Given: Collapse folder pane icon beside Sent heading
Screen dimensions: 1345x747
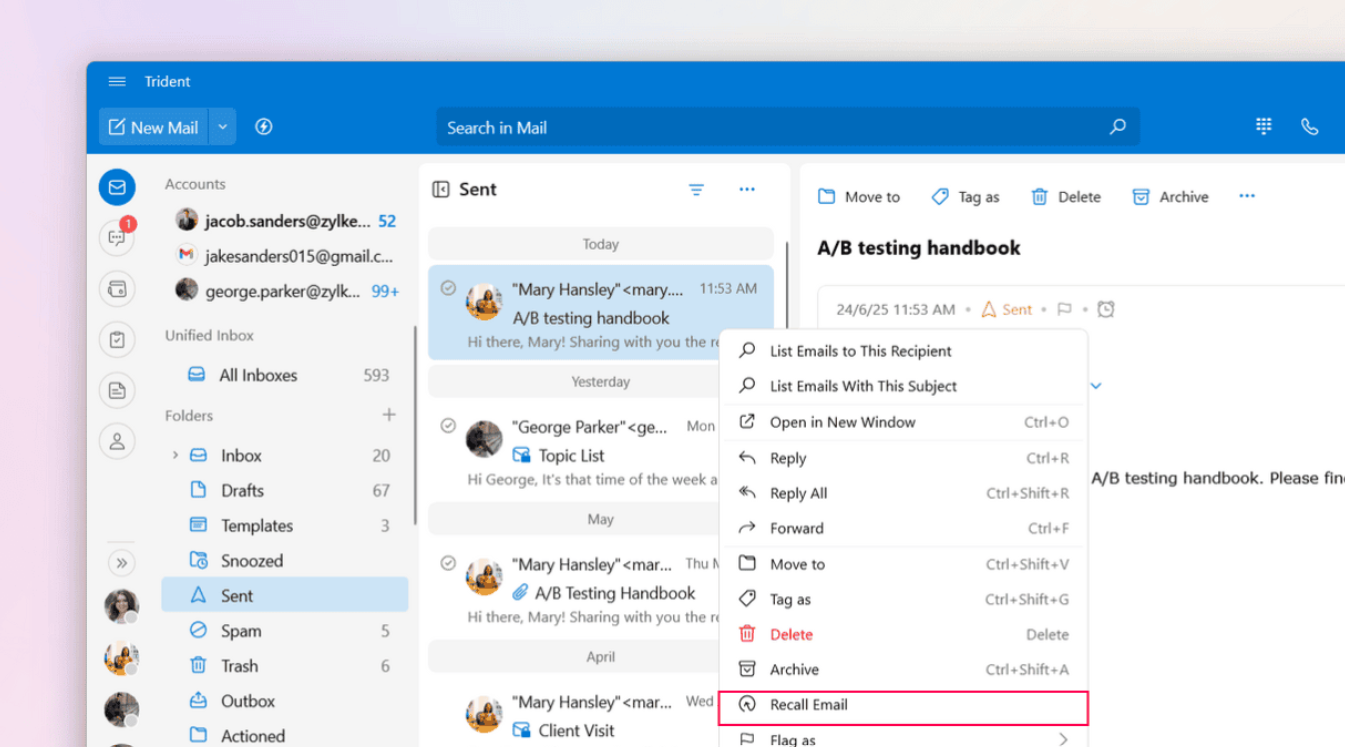Looking at the screenshot, I should coord(440,189).
